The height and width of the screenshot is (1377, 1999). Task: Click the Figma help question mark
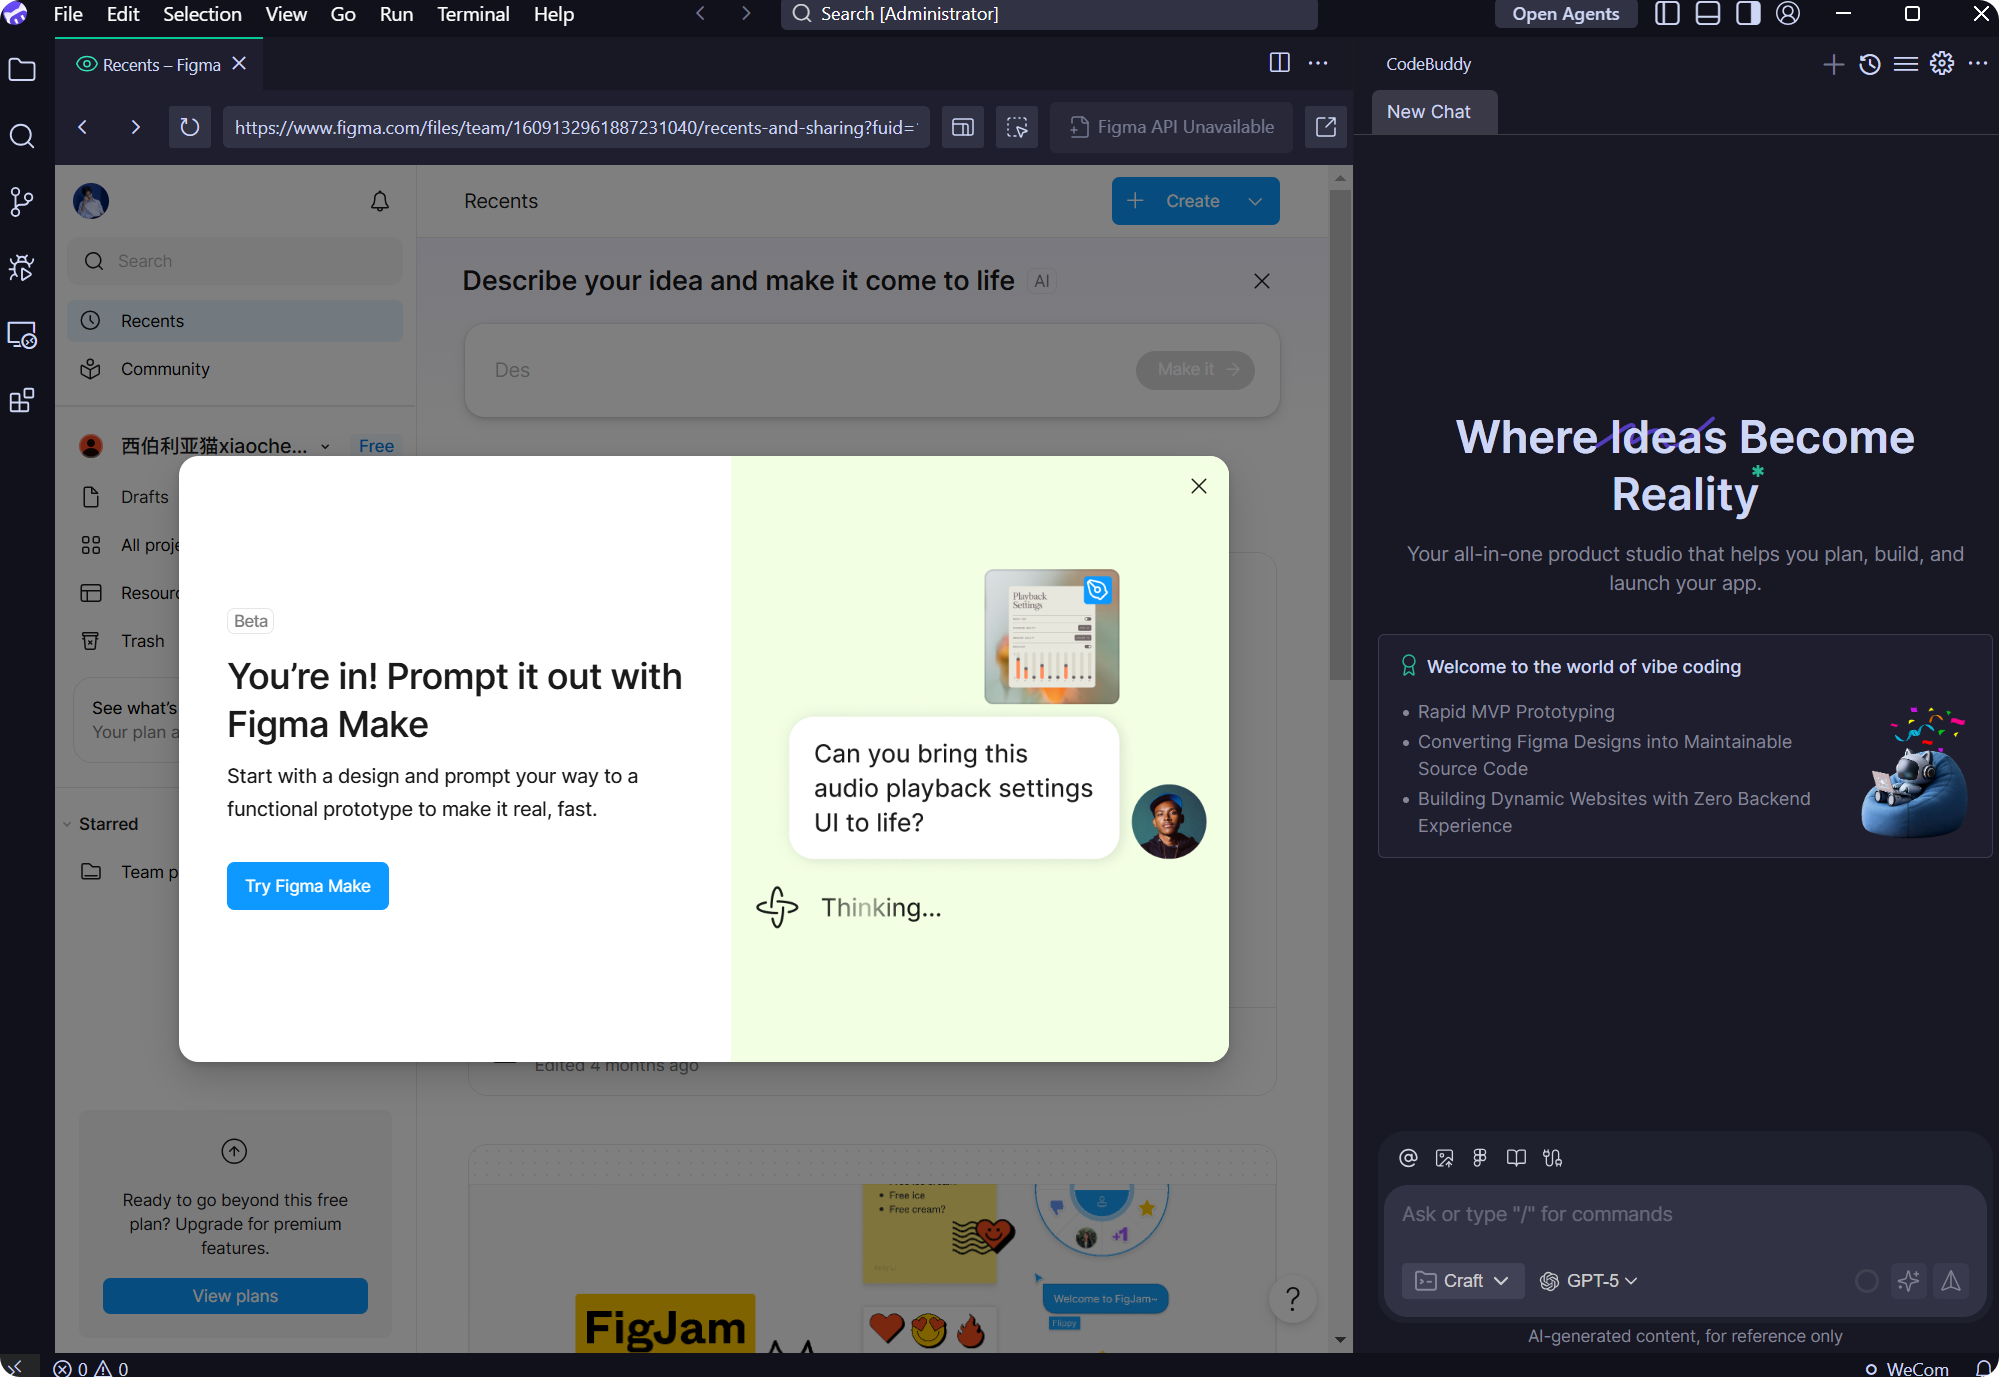tap(1293, 1299)
